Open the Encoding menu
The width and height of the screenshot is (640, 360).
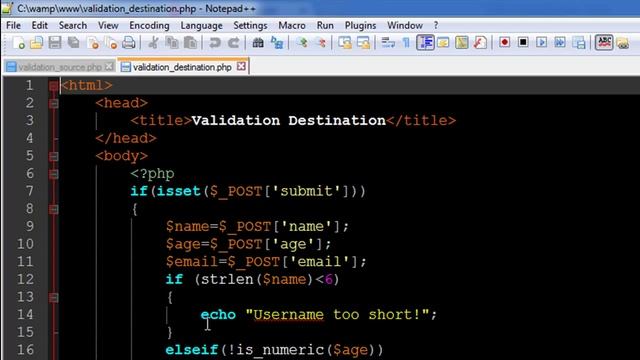point(149,25)
